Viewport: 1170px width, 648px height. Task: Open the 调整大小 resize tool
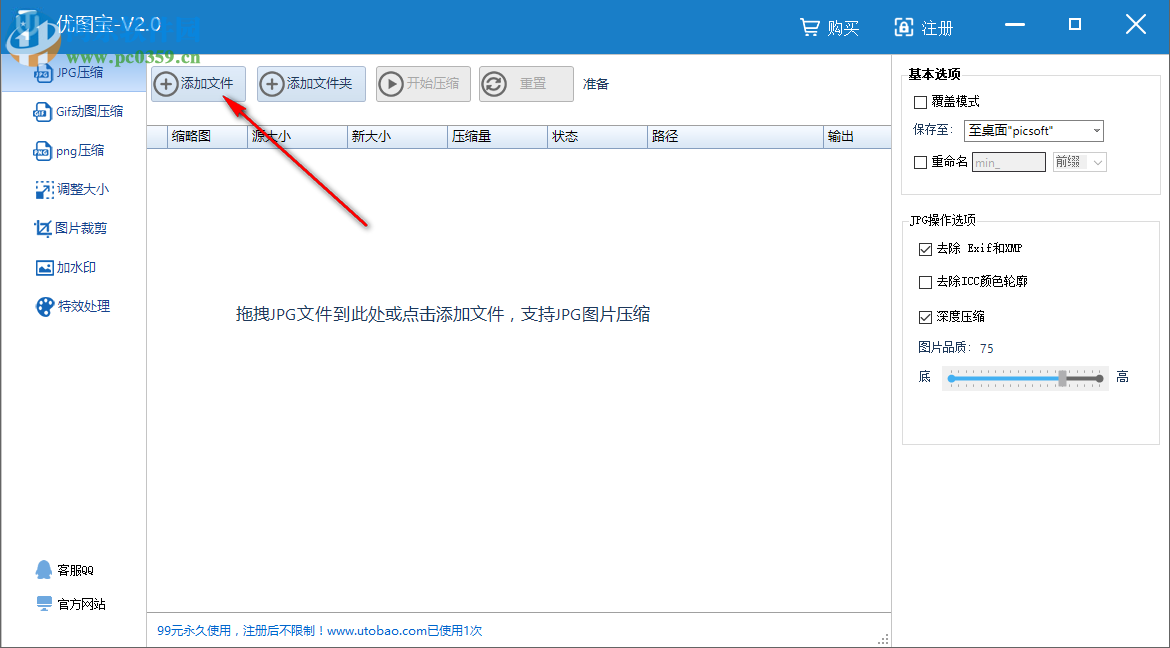click(72, 190)
